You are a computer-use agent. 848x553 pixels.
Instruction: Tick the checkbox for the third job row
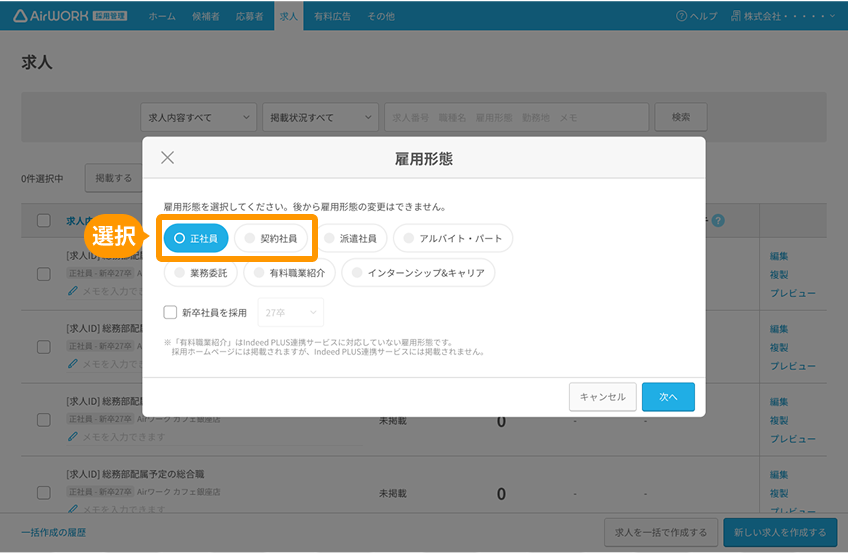click(44, 420)
